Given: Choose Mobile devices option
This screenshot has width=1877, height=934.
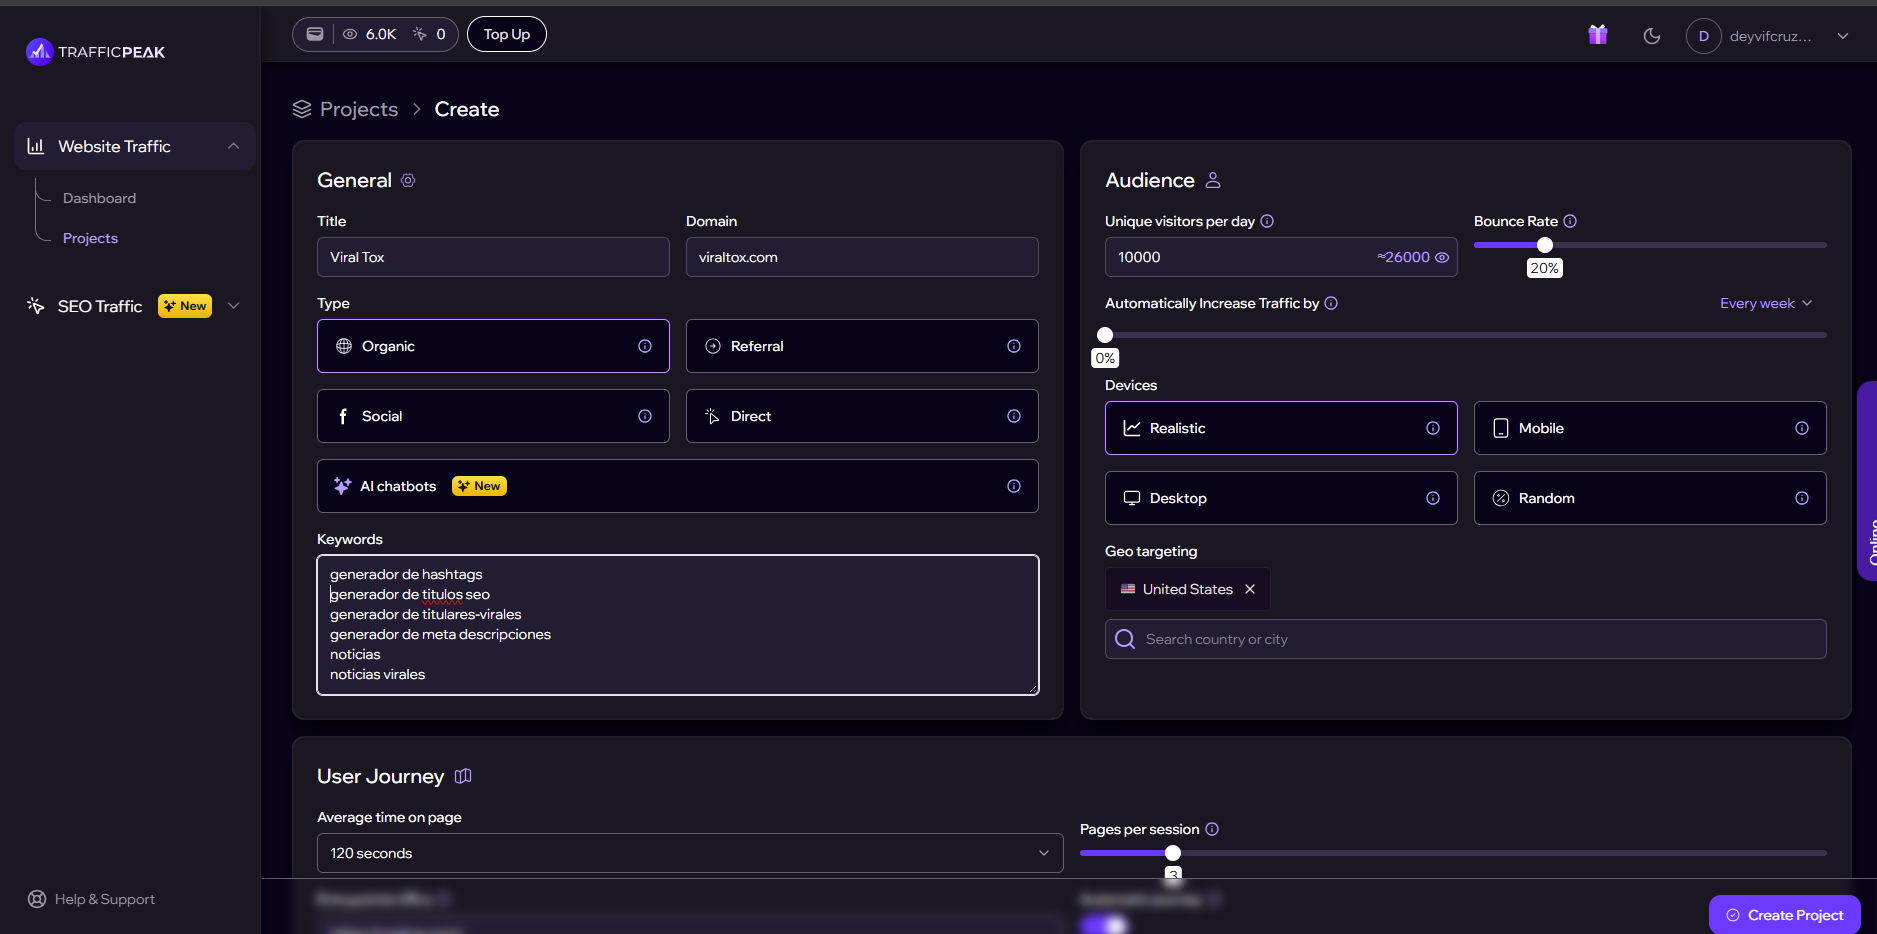Looking at the screenshot, I should (1650, 428).
